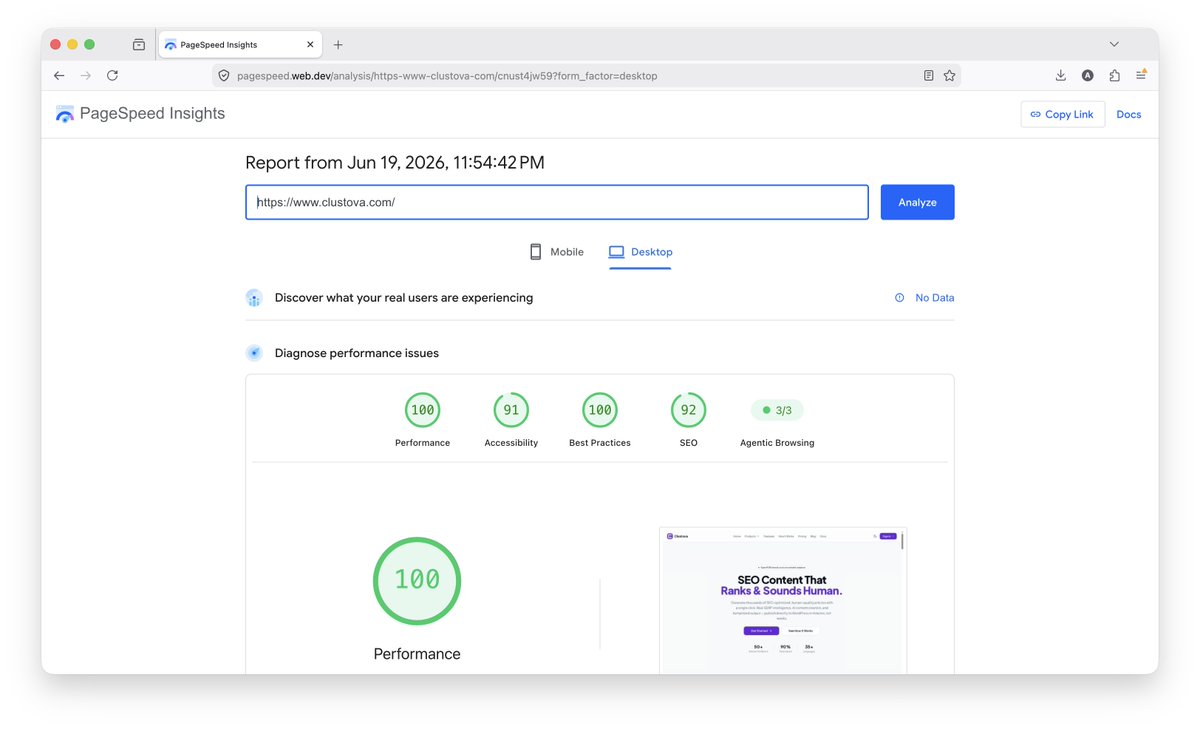Go back with the browser back arrow
Screen dimensions: 1200x729
click(59, 75)
